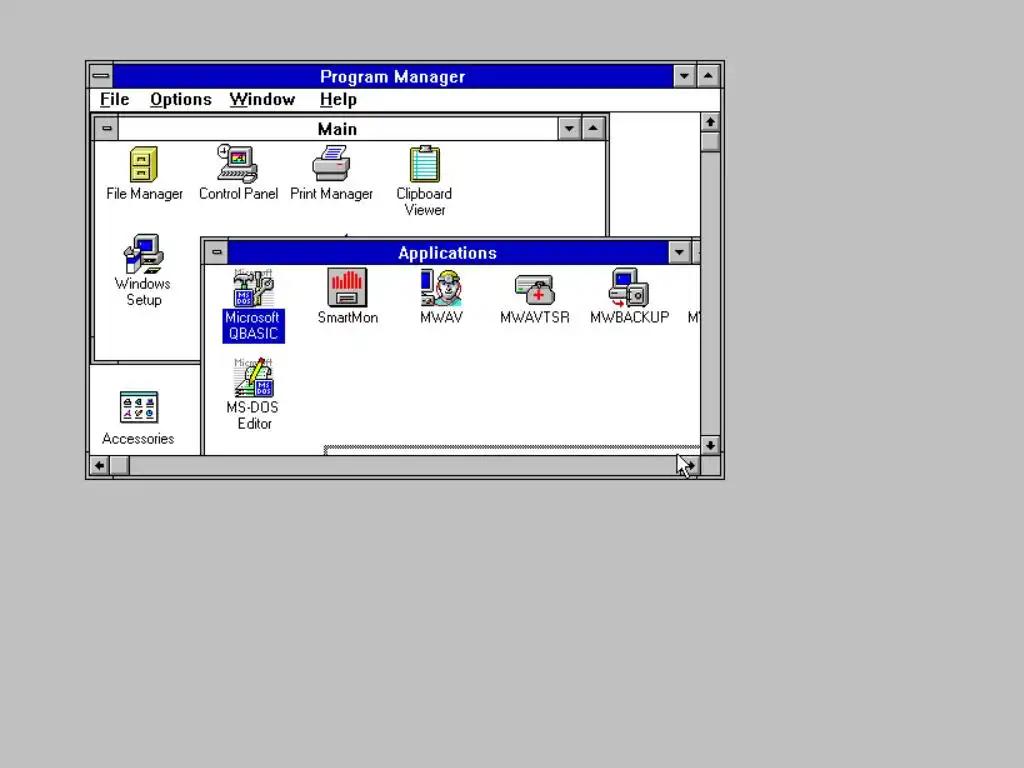This screenshot has width=1024, height=768.
Task: Select the MWBACKUP icon
Action: click(x=629, y=296)
